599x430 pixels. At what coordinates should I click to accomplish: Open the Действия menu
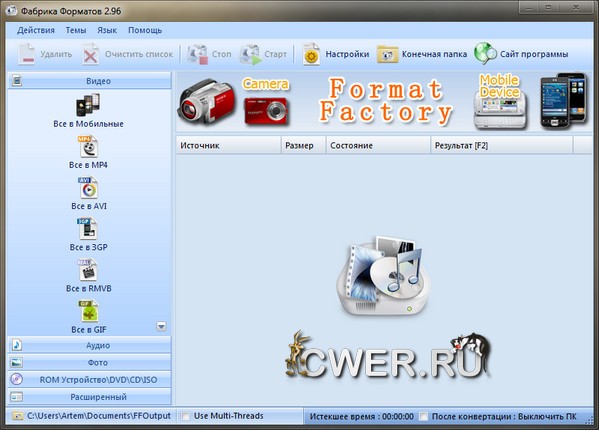(x=36, y=30)
